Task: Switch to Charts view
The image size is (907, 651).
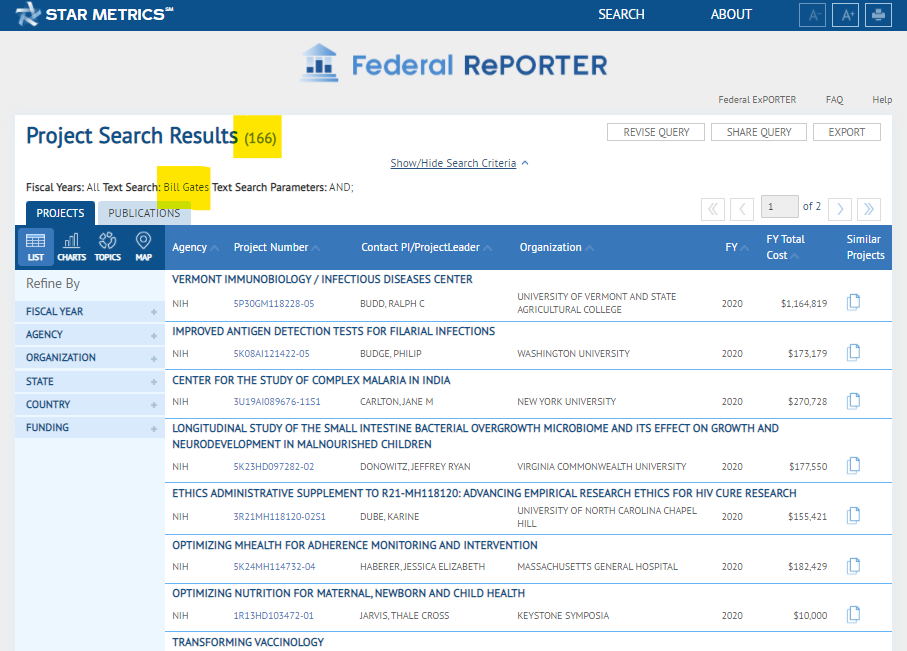Action: (x=71, y=247)
